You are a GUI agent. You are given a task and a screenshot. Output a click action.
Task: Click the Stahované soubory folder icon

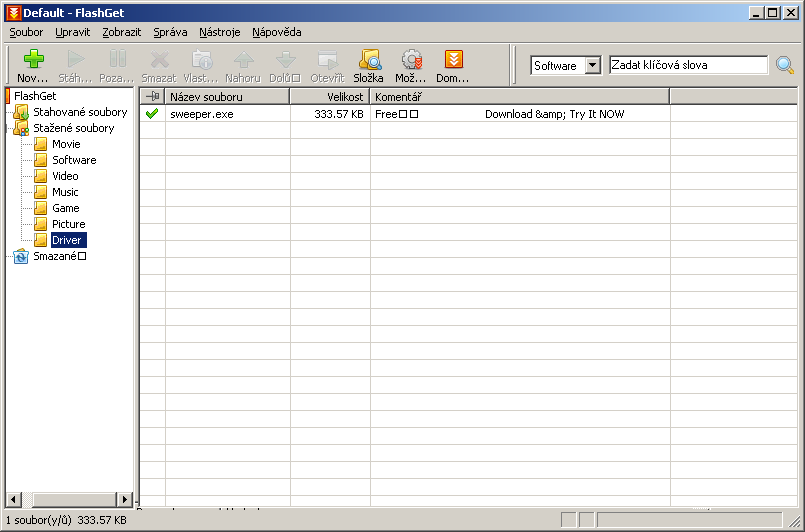21,112
